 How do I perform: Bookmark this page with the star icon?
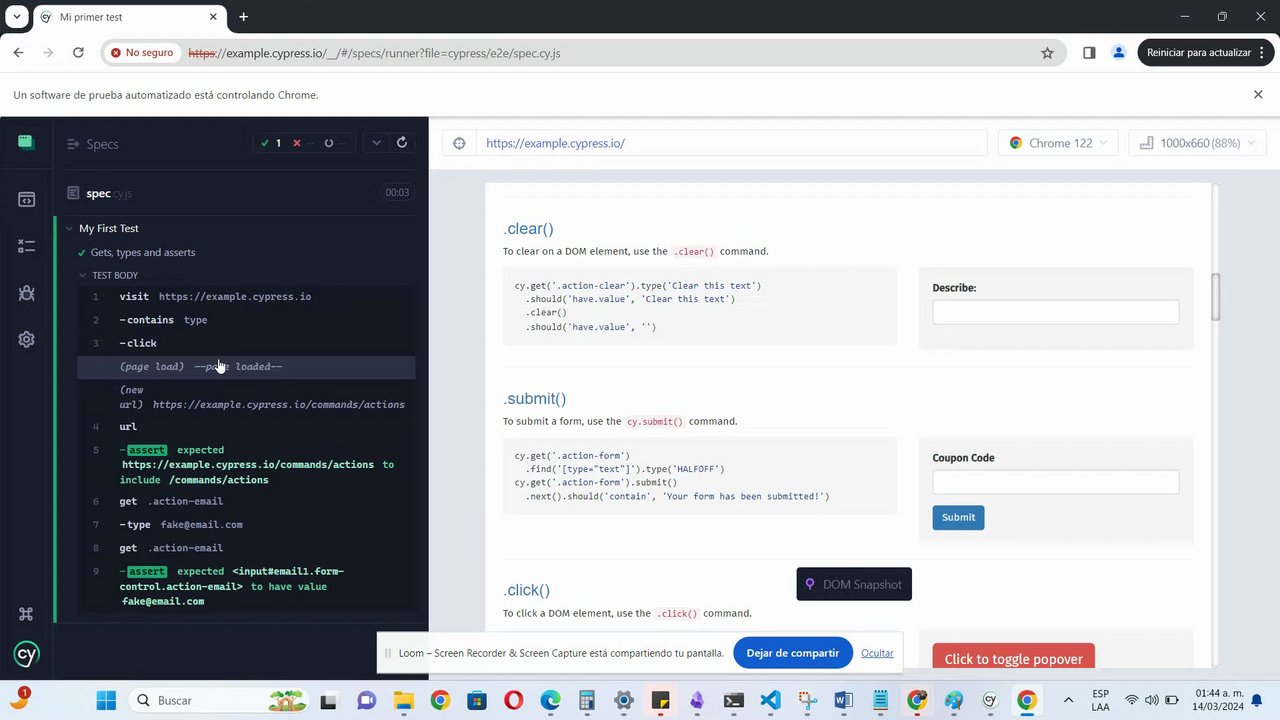pyautogui.click(x=1047, y=53)
